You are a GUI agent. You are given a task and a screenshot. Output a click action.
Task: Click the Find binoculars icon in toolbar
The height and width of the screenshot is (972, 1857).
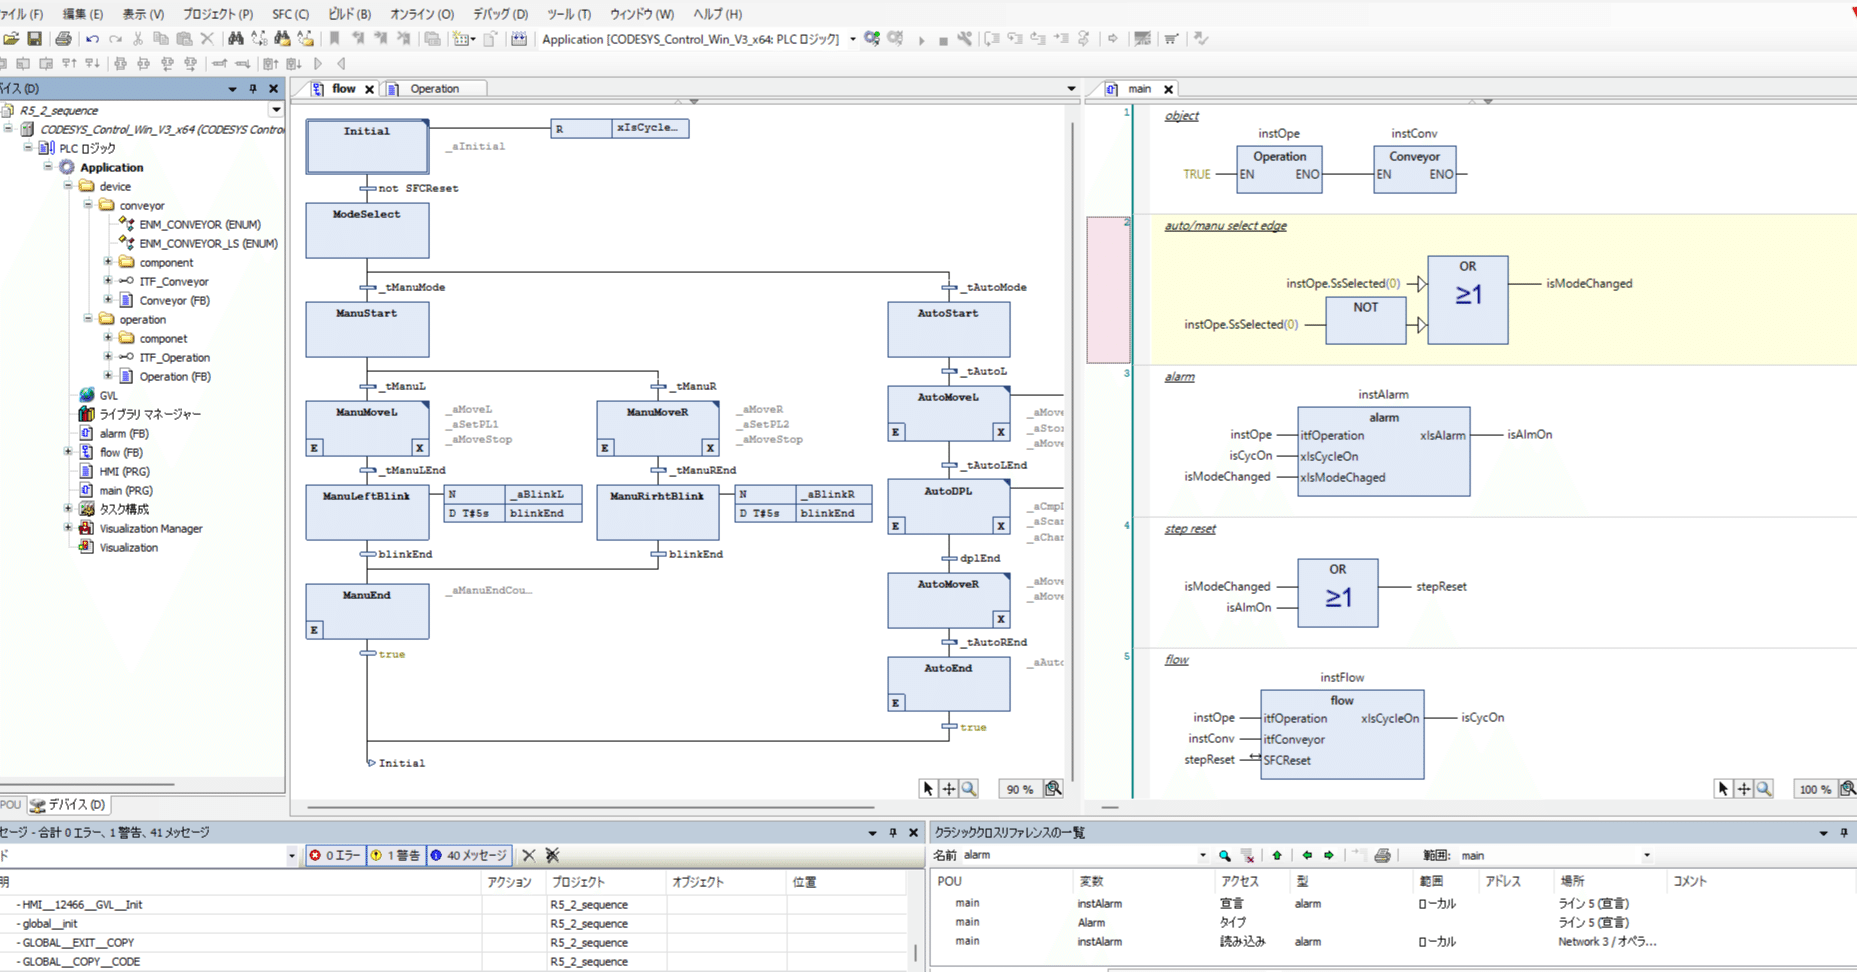(x=236, y=39)
